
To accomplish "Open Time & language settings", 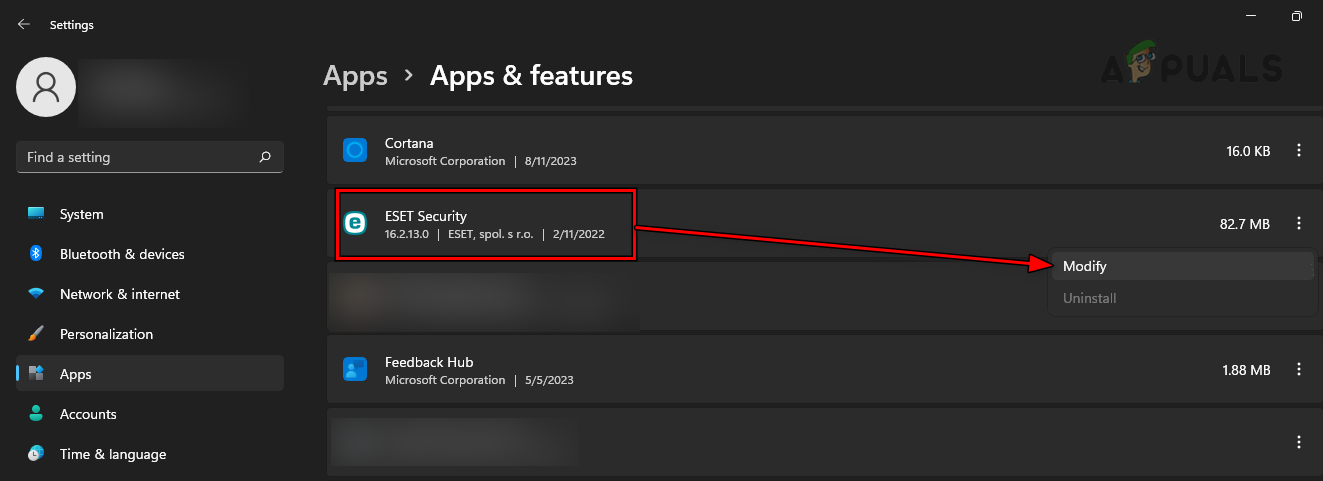I will (112, 454).
